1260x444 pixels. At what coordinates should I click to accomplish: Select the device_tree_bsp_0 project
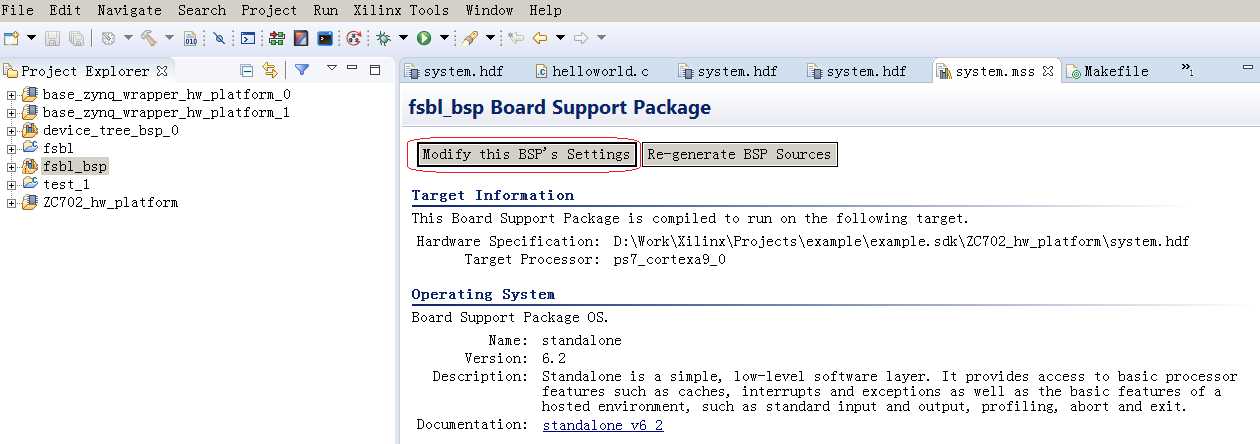click(111, 130)
